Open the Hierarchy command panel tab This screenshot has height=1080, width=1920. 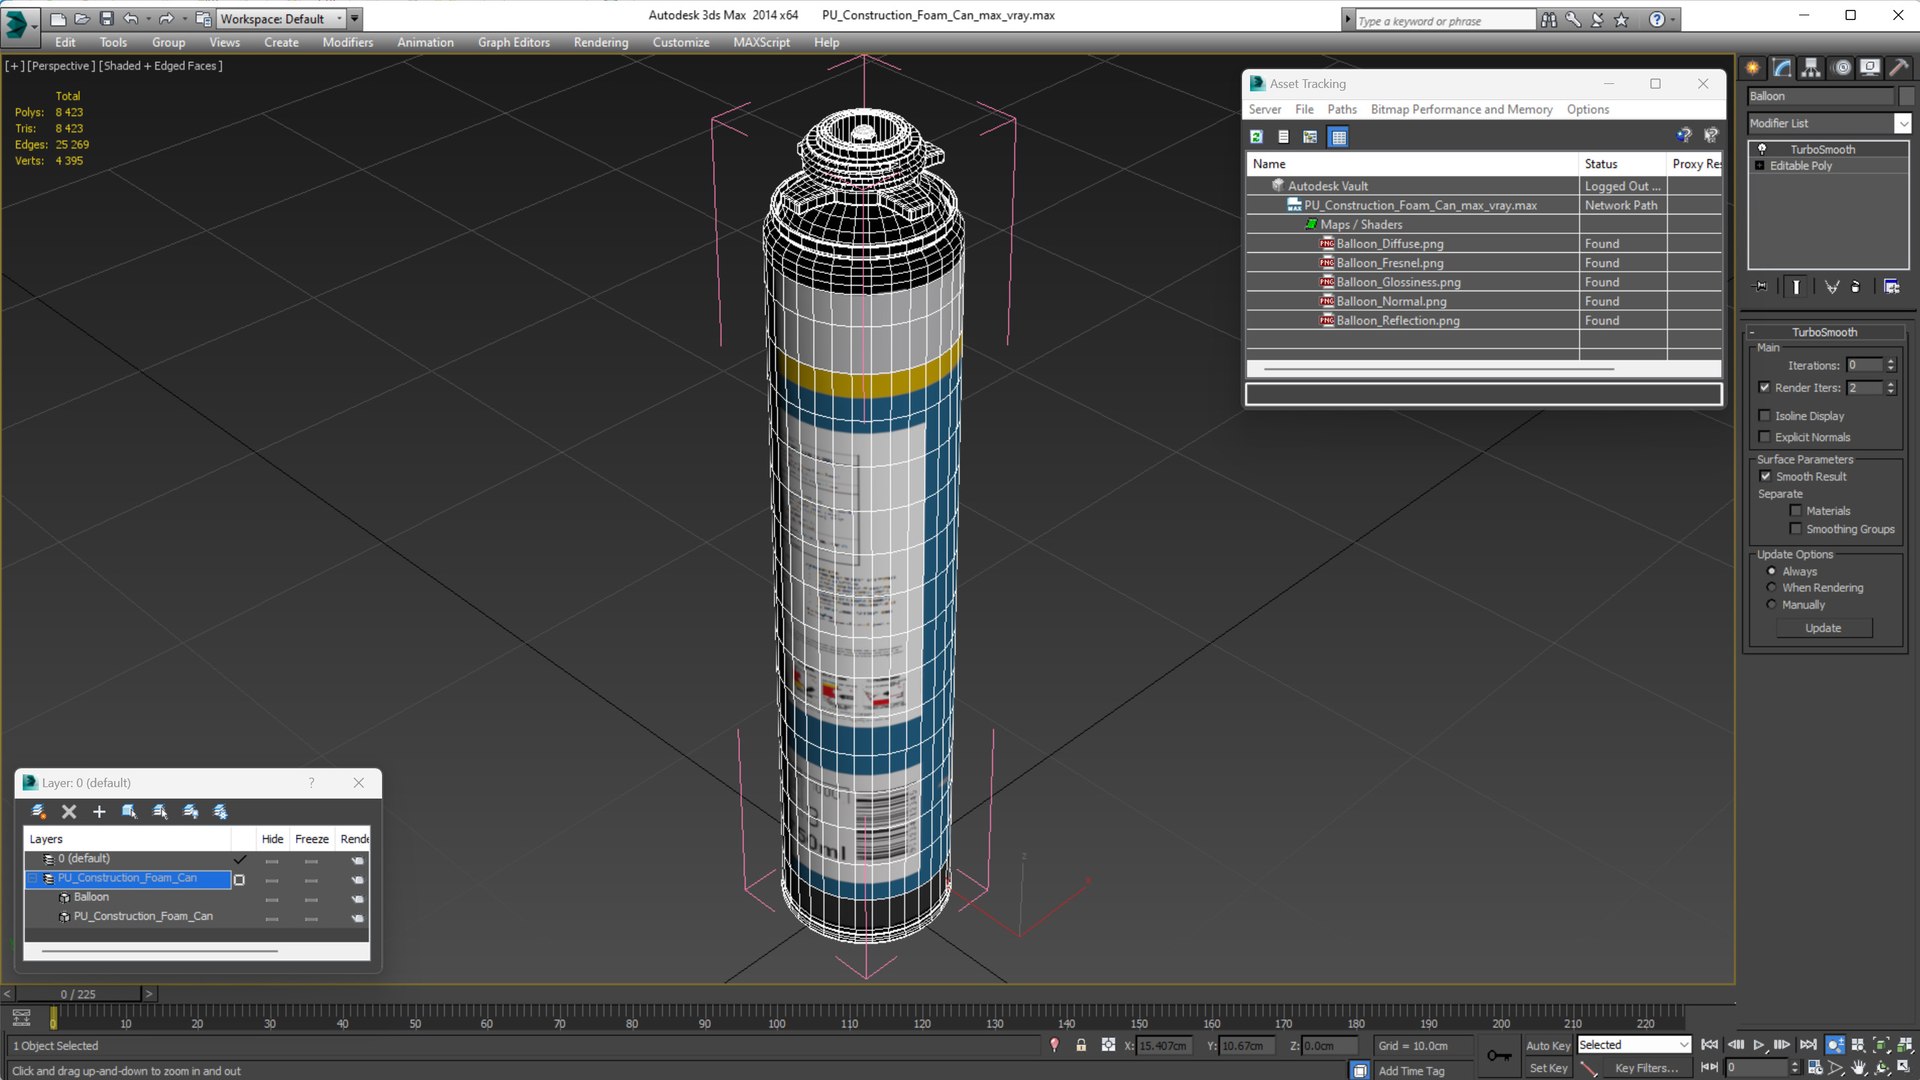click(1811, 67)
